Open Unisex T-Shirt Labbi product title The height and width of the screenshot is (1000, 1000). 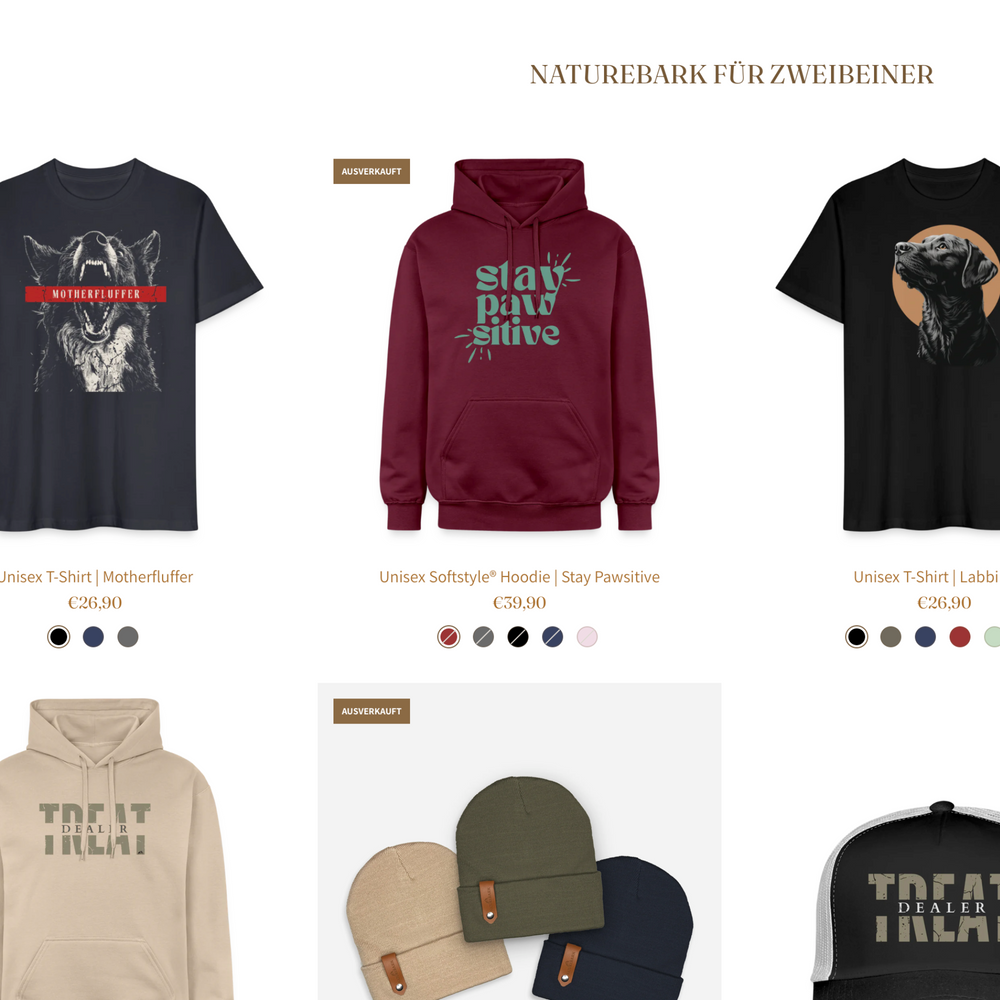tap(927, 577)
